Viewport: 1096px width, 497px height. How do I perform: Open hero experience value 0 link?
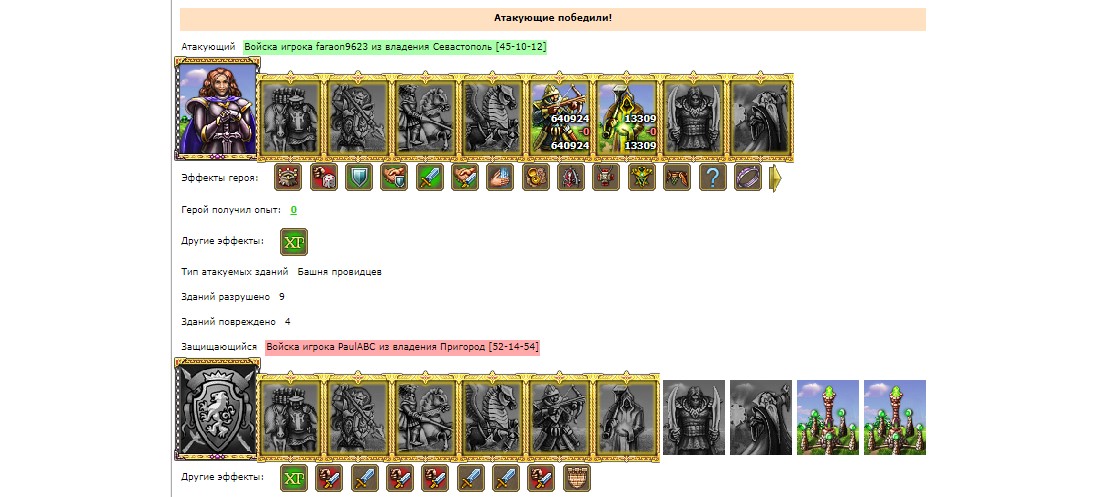pyautogui.click(x=294, y=210)
